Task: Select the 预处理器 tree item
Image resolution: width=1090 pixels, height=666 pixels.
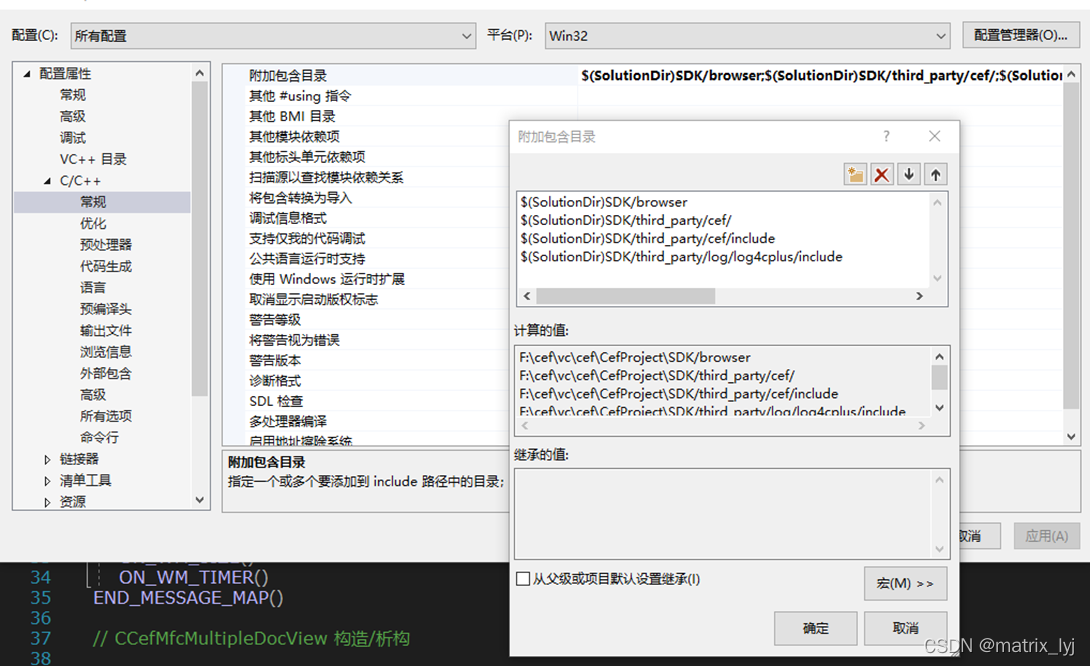Action: (x=106, y=245)
